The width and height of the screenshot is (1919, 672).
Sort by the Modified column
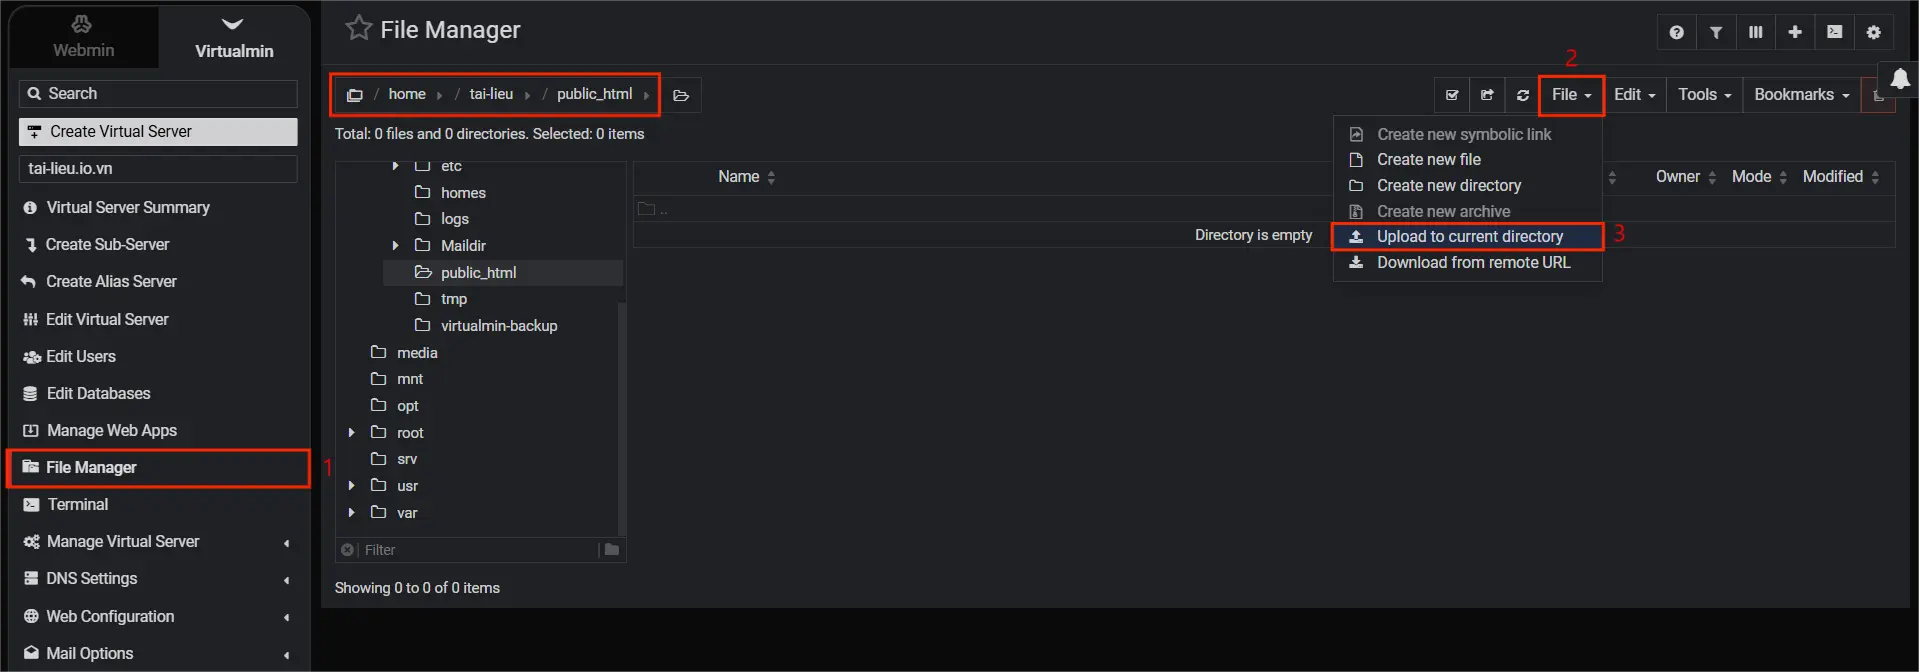[1841, 177]
